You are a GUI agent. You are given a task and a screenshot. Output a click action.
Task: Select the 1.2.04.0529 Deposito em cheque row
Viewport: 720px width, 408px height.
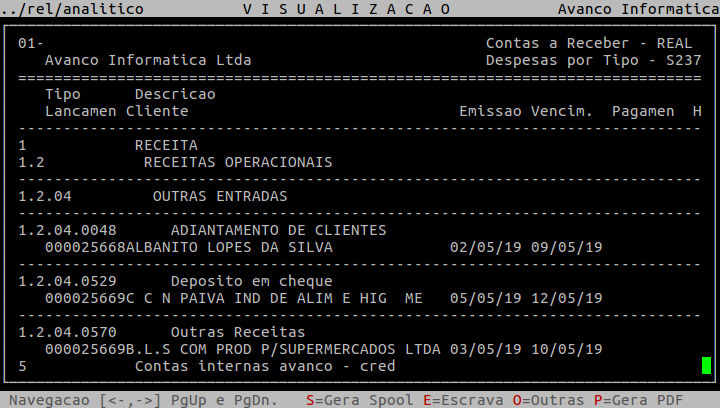click(x=175, y=281)
